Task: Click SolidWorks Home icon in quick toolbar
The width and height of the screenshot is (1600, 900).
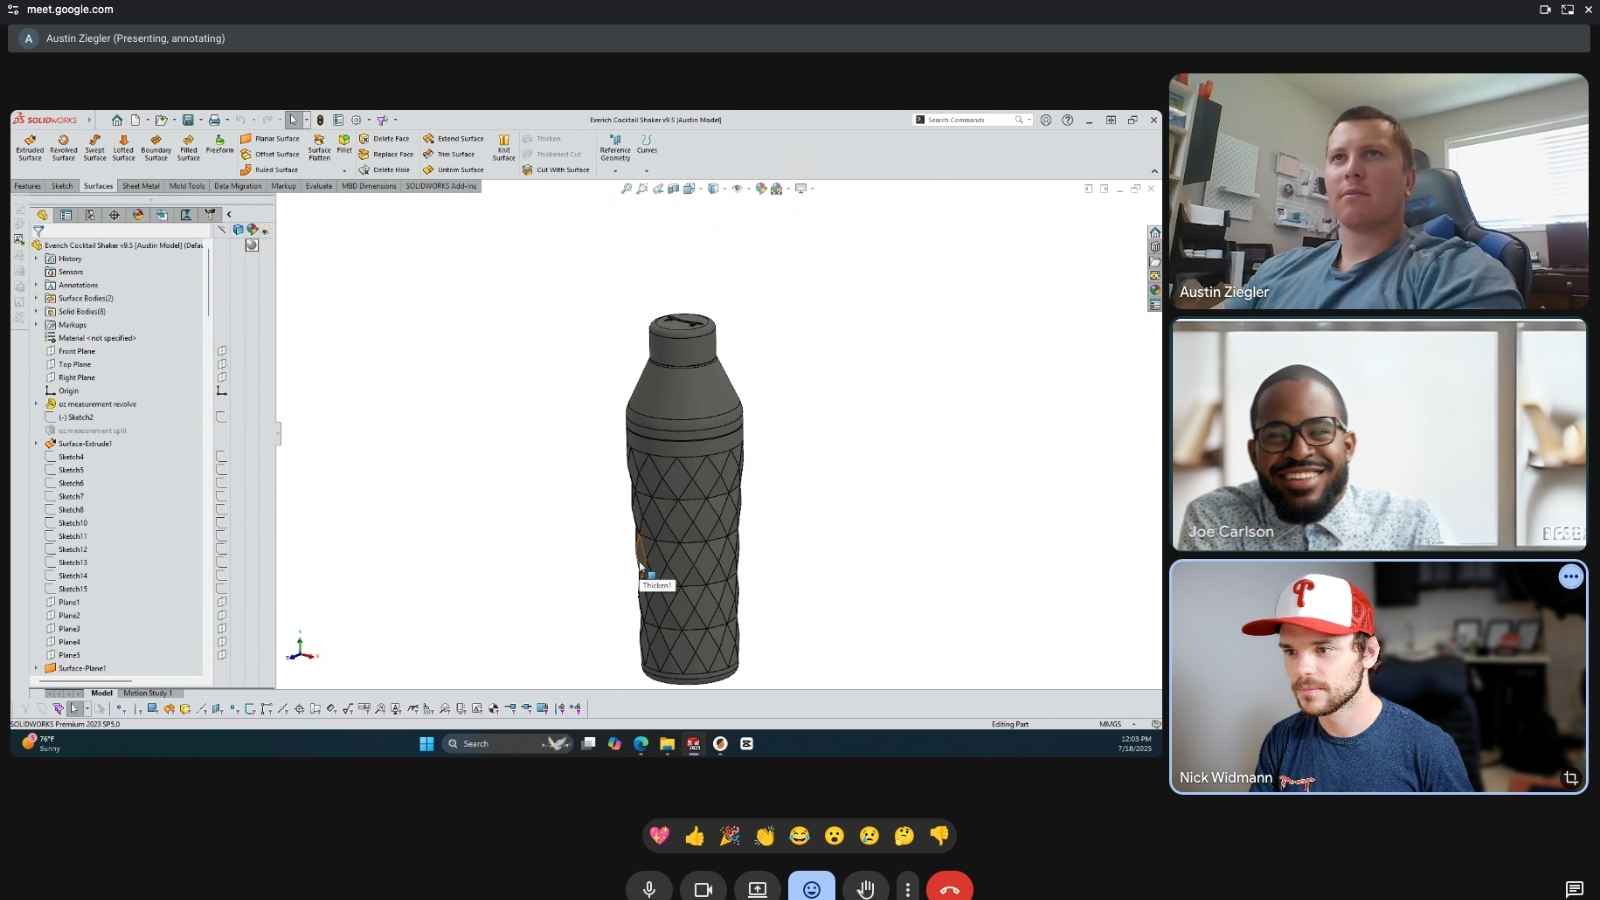Action: (x=117, y=120)
